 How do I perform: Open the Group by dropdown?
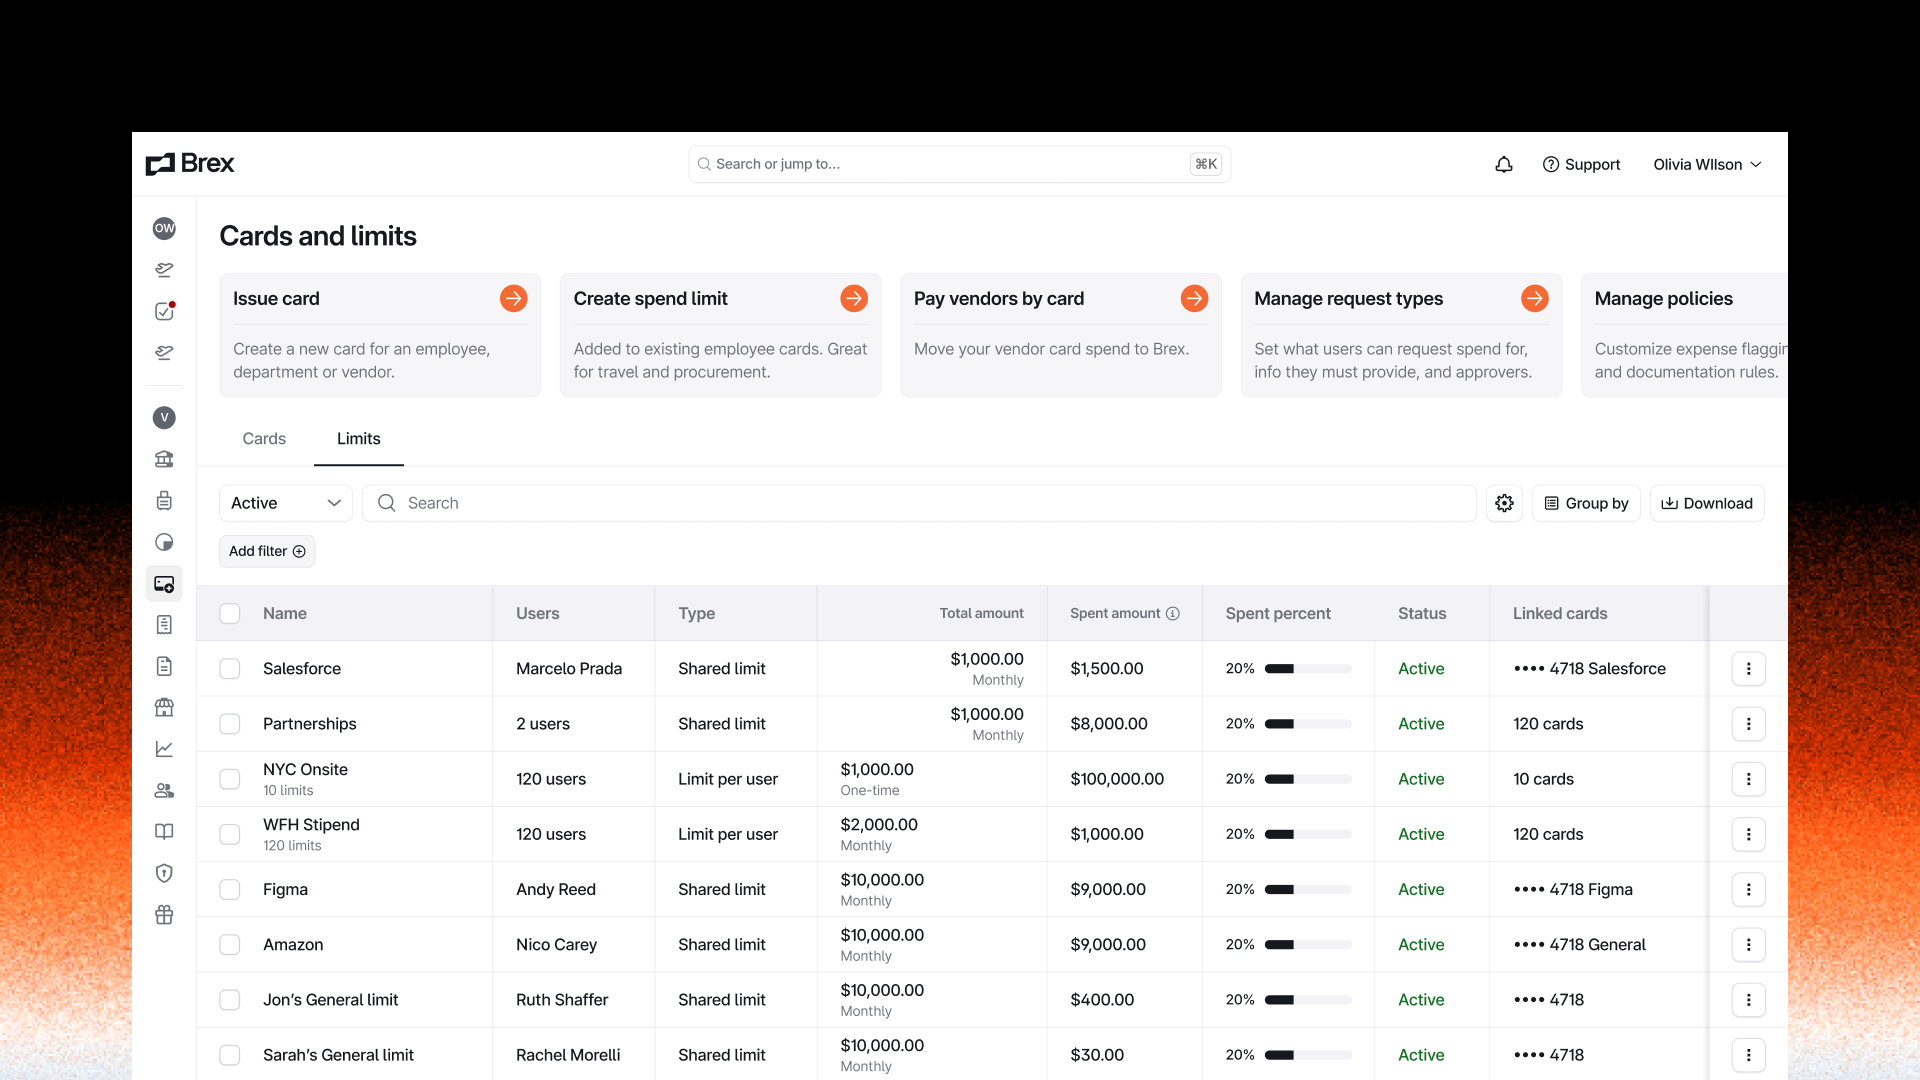point(1586,503)
